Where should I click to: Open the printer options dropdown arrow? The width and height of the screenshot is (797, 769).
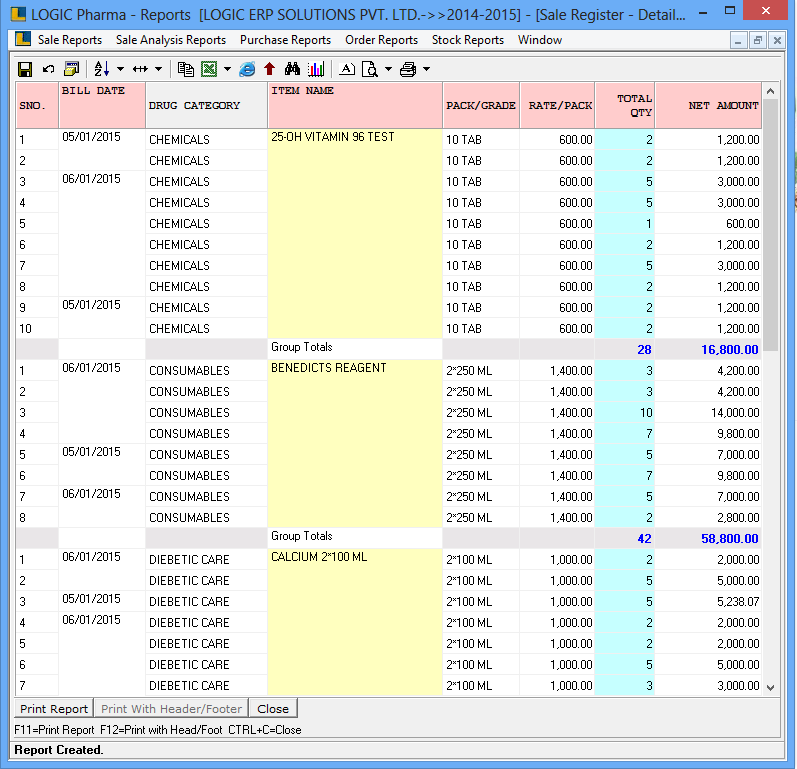pyautogui.click(x=426, y=69)
